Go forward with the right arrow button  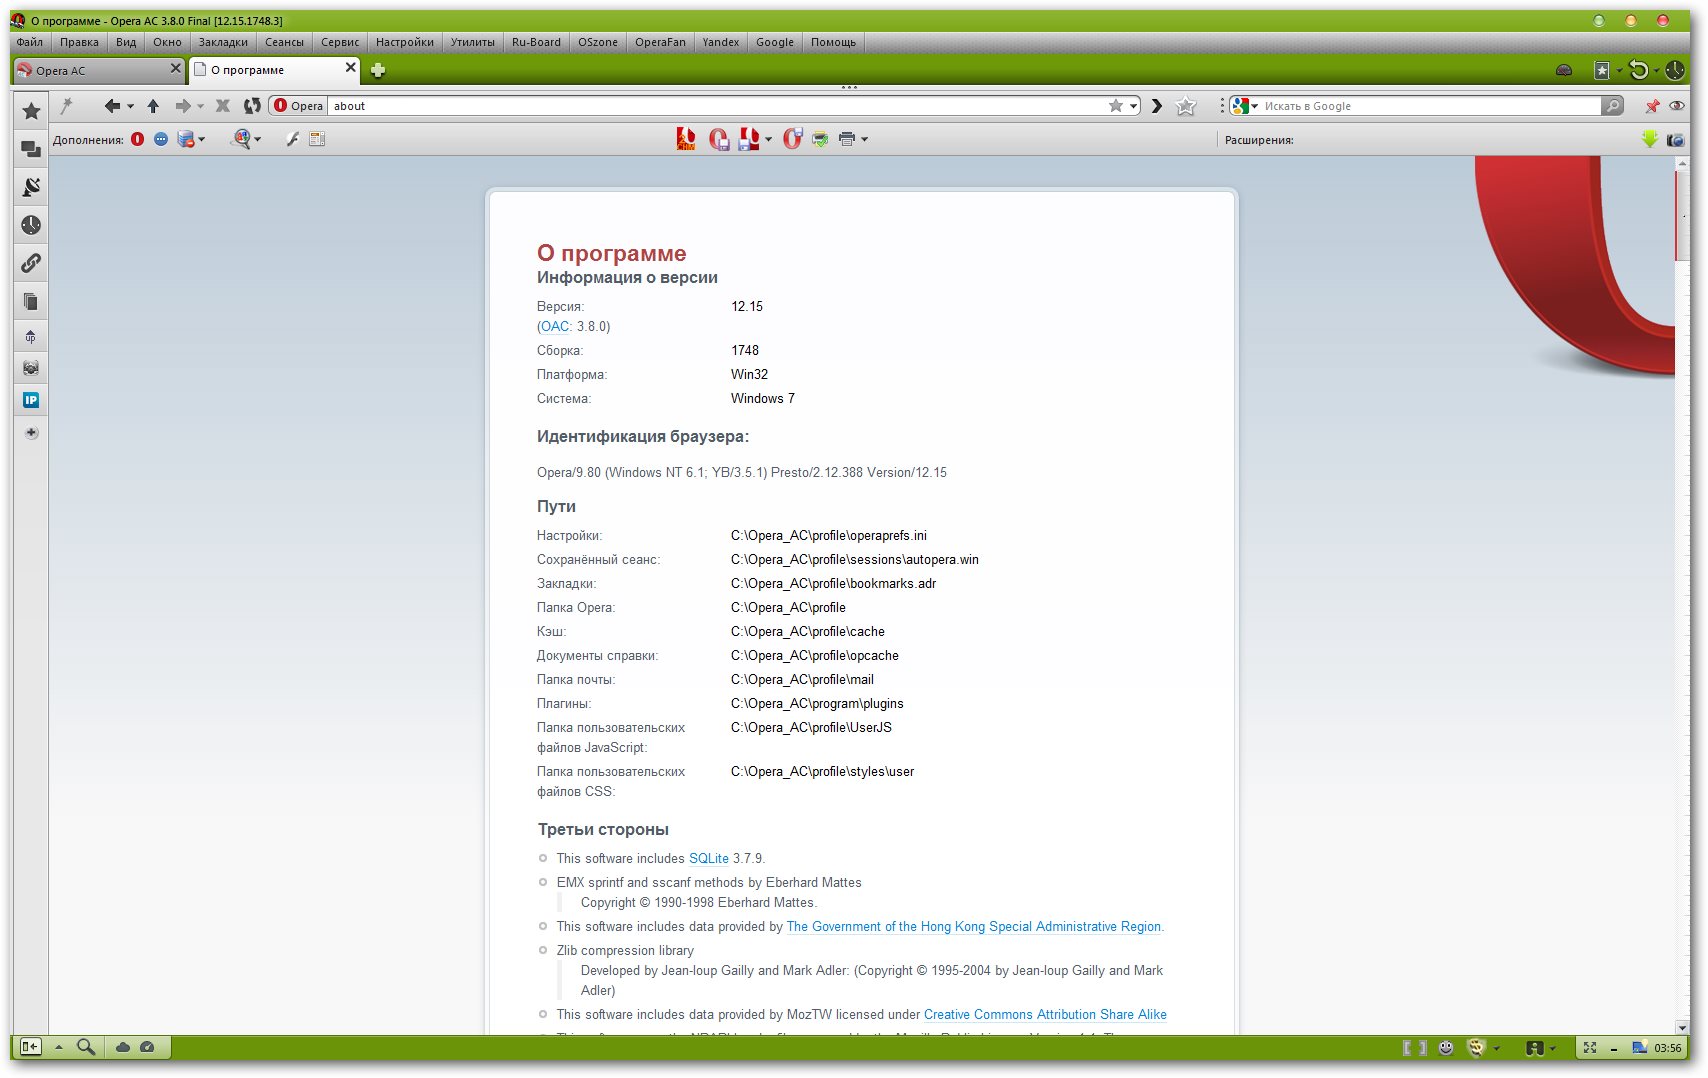point(182,105)
